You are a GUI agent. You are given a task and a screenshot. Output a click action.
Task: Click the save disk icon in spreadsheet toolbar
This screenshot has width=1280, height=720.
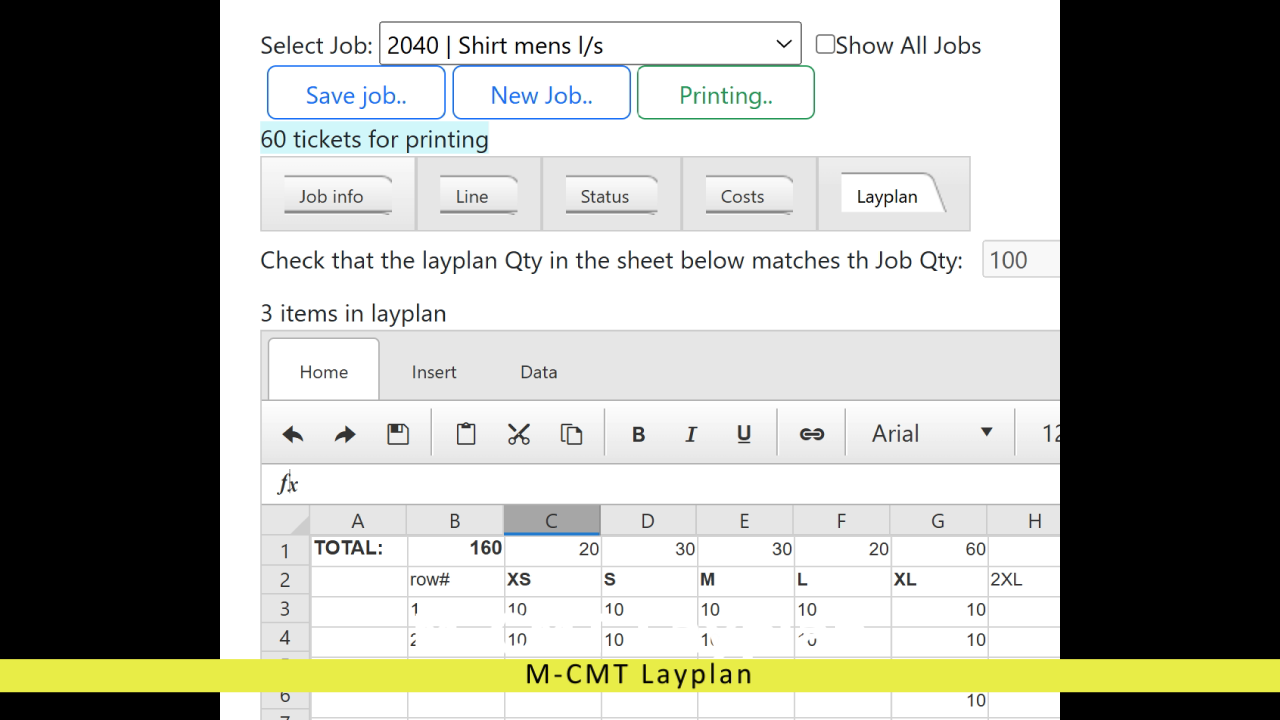click(398, 434)
